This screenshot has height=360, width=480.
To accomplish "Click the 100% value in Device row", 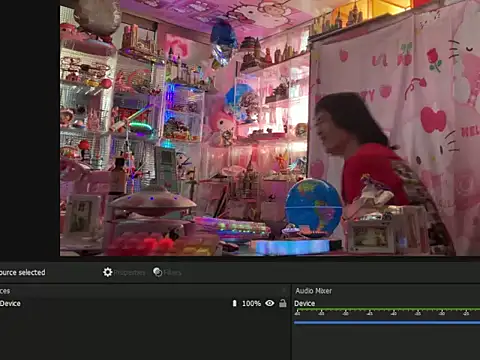I will [251, 303].
